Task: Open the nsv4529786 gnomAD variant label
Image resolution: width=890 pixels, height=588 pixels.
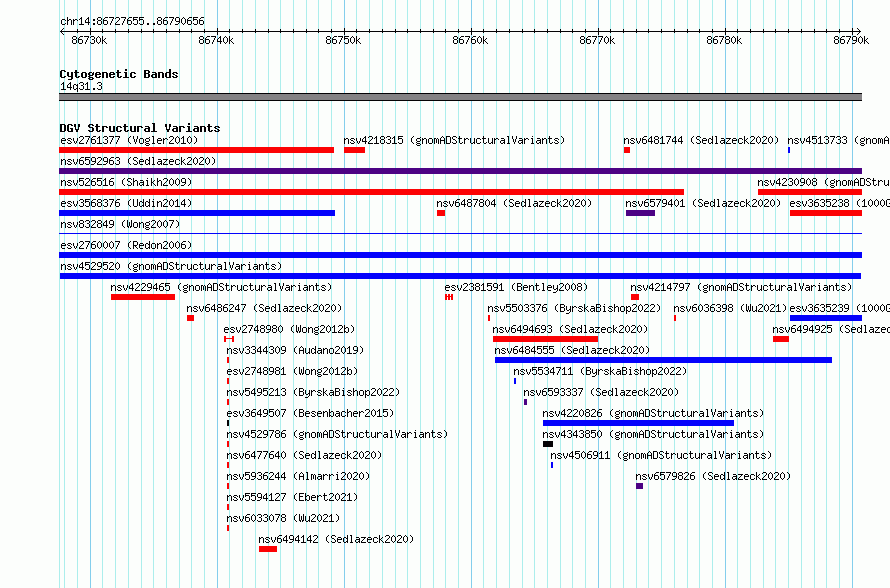Action: [x=337, y=434]
